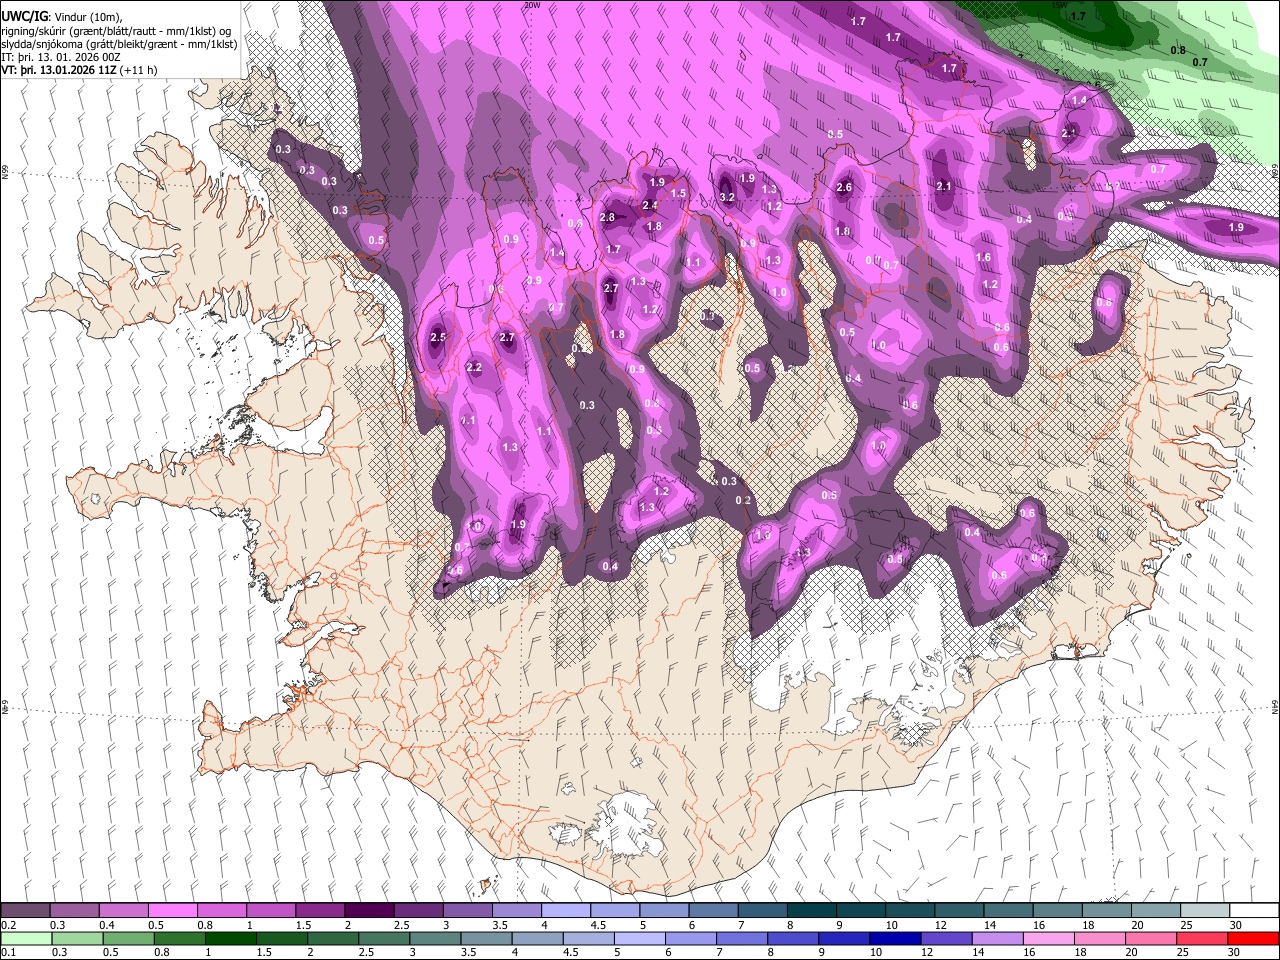Click the 2.8 value label on the map
1280x960 pixels.
[607, 218]
